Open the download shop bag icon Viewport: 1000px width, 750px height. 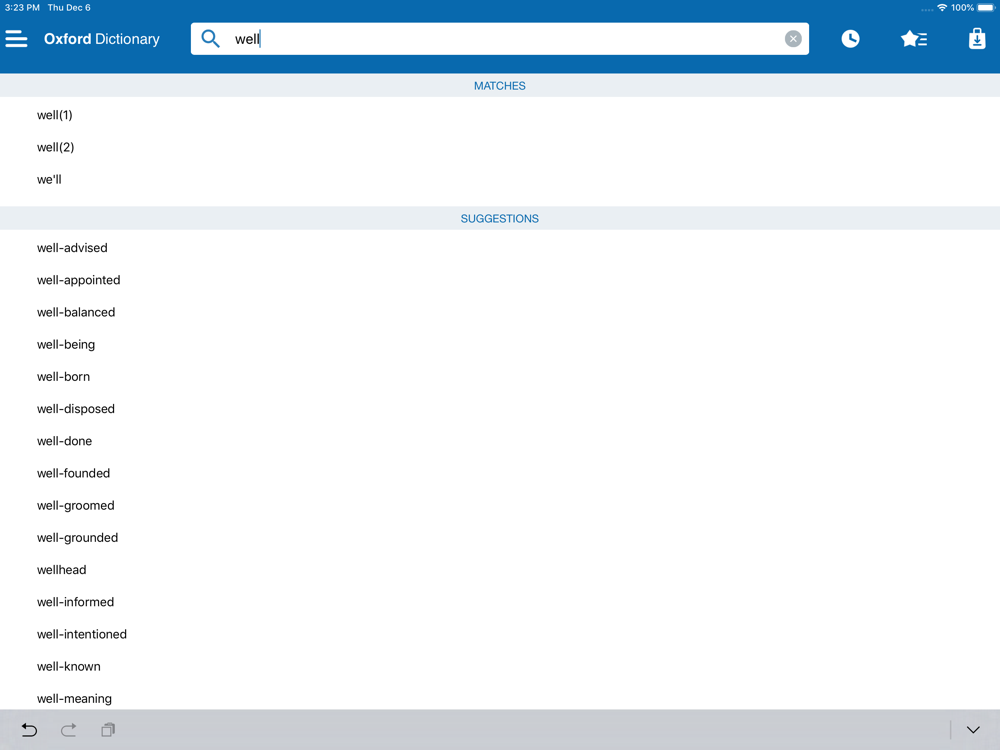tap(976, 39)
